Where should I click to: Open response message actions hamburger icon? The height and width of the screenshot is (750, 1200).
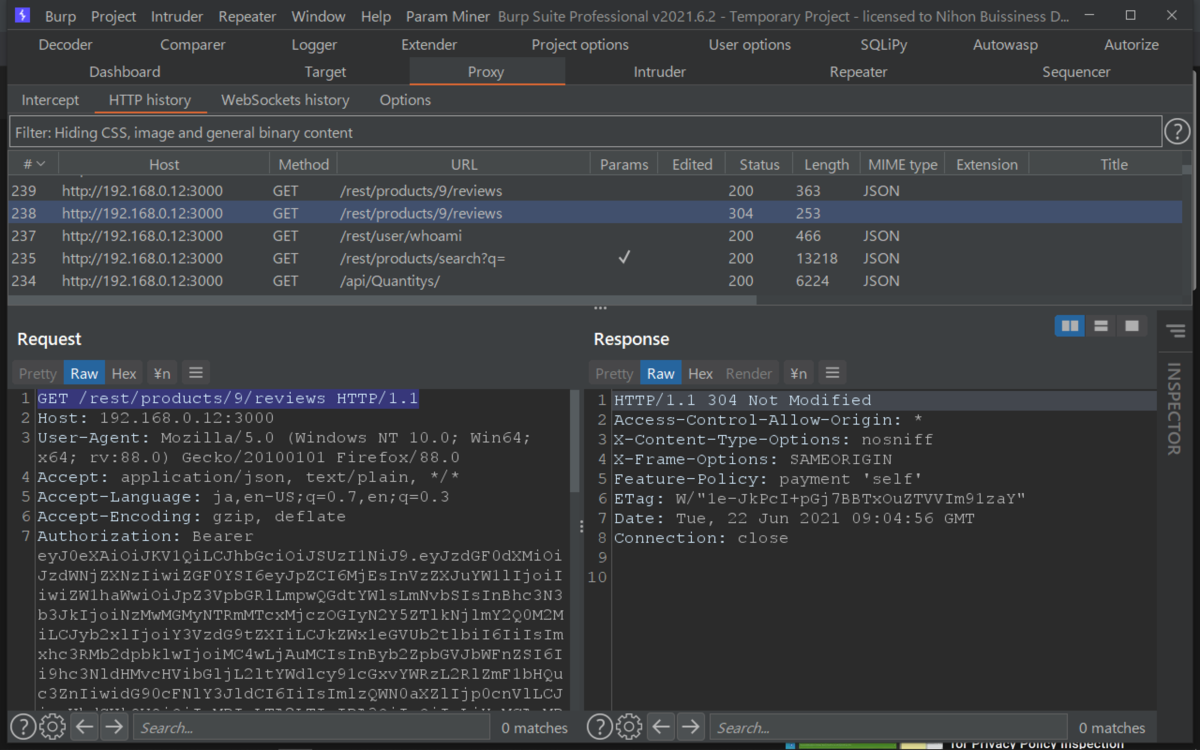(x=832, y=373)
